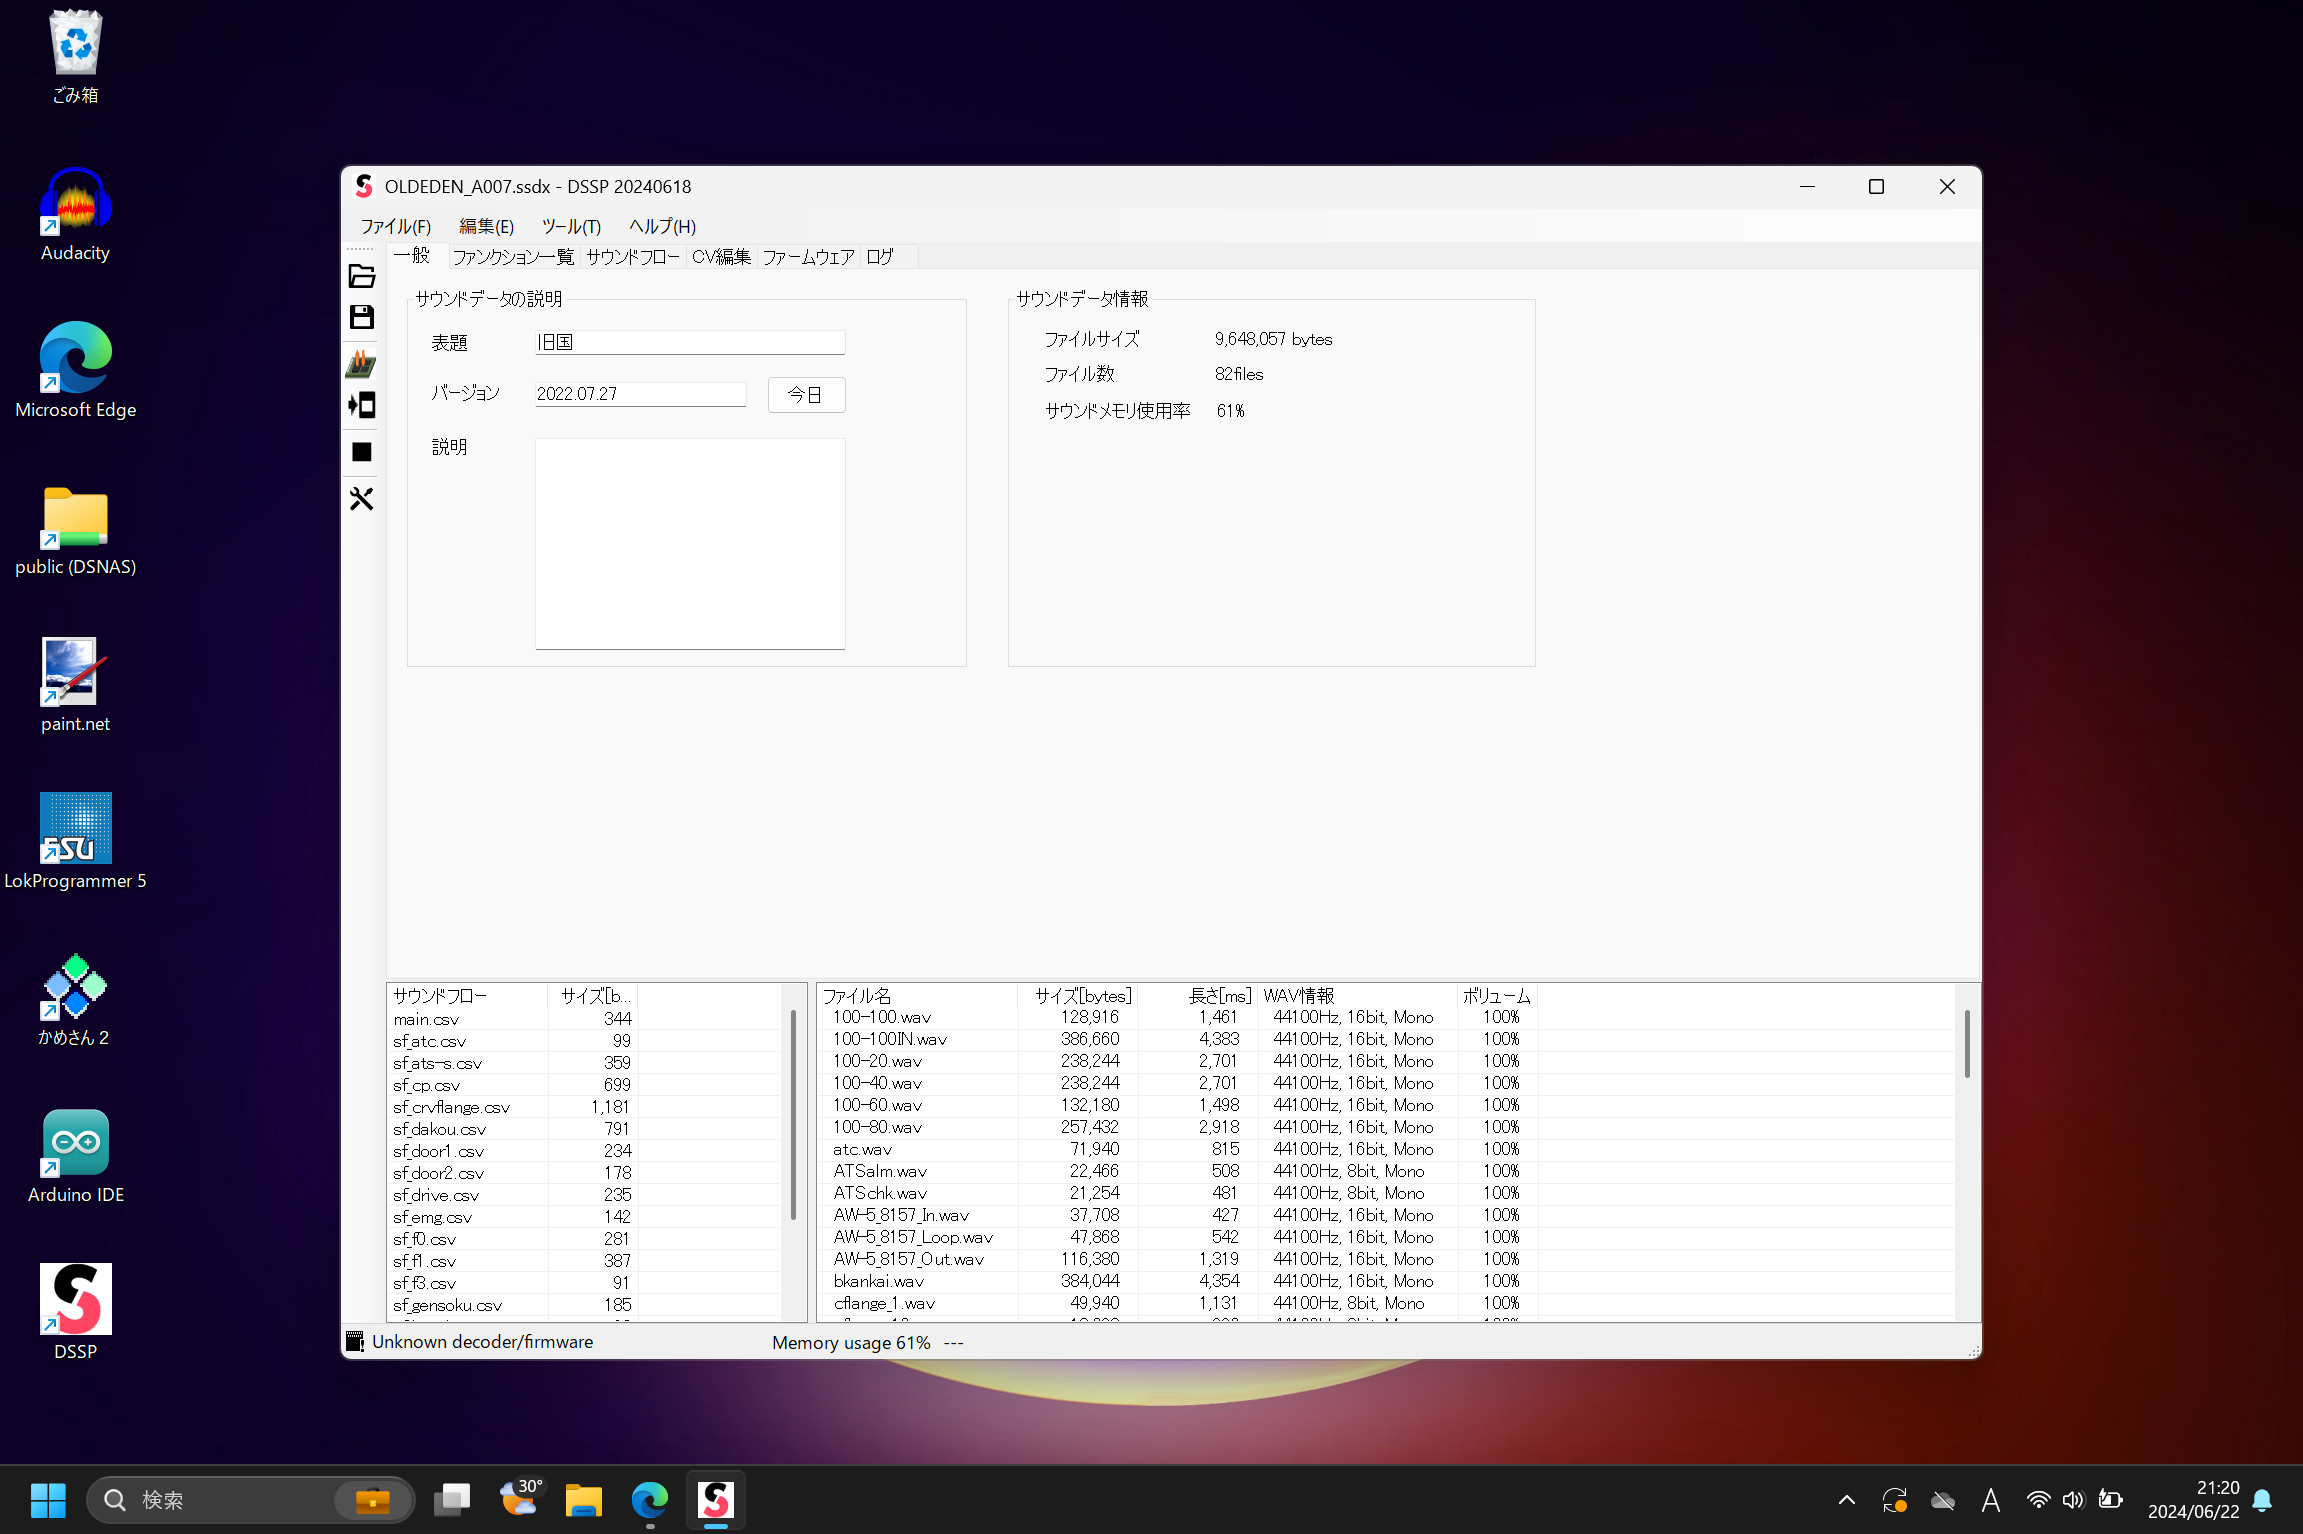The image size is (2303, 1534).
Task: Click the save floppy disk toolbar icon
Action: click(x=361, y=318)
